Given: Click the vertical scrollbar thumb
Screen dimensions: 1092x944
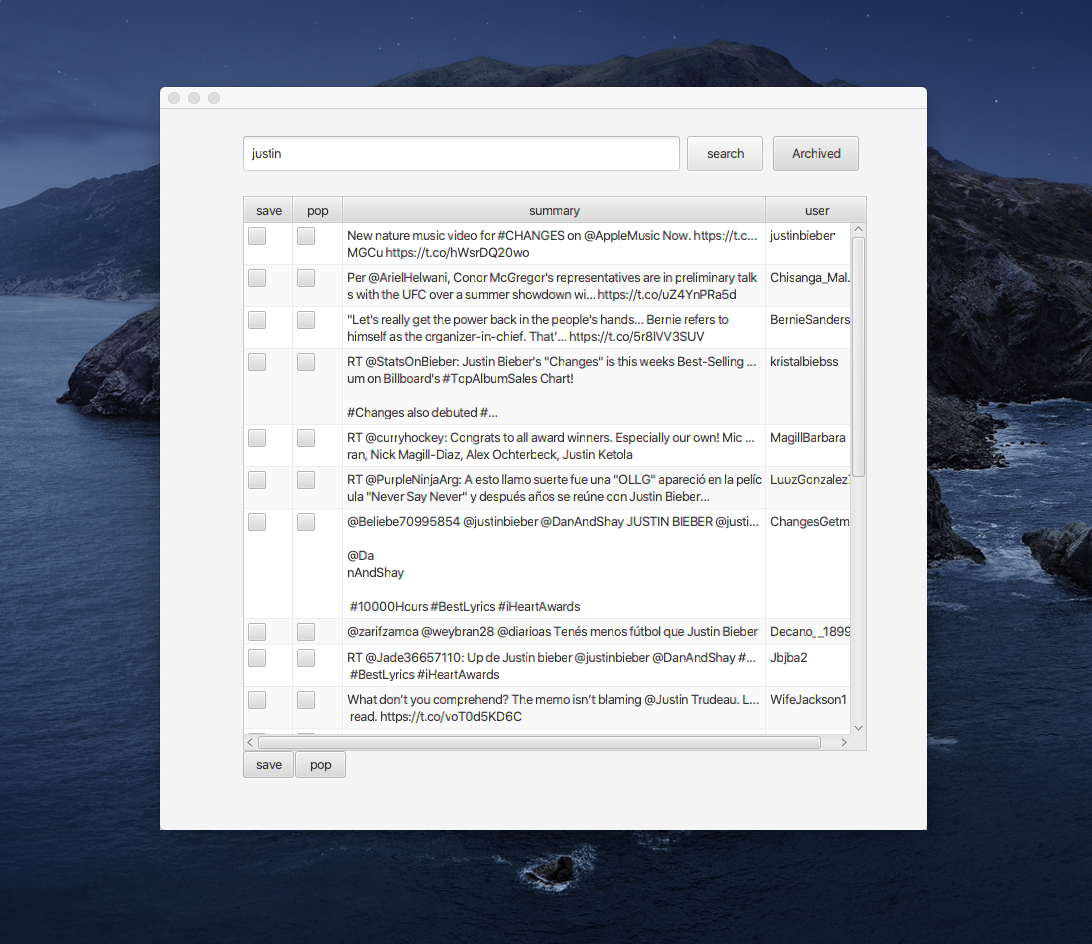Looking at the screenshot, I should tap(858, 357).
